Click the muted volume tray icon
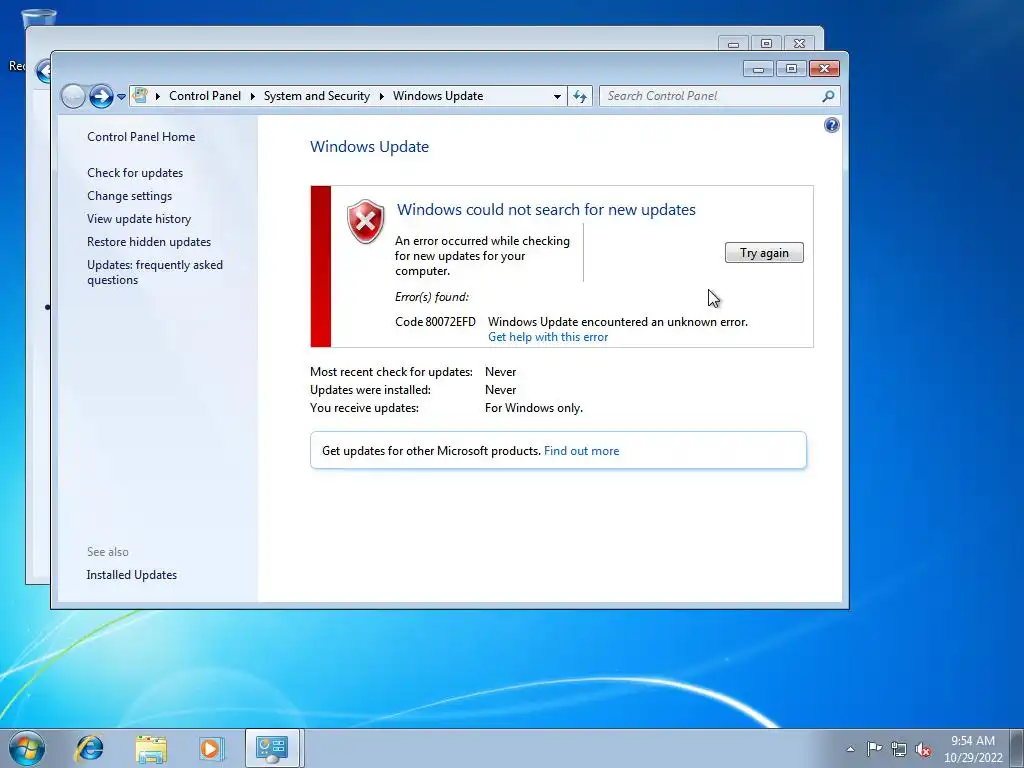Image resolution: width=1024 pixels, height=768 pixels. pos(923,749)
